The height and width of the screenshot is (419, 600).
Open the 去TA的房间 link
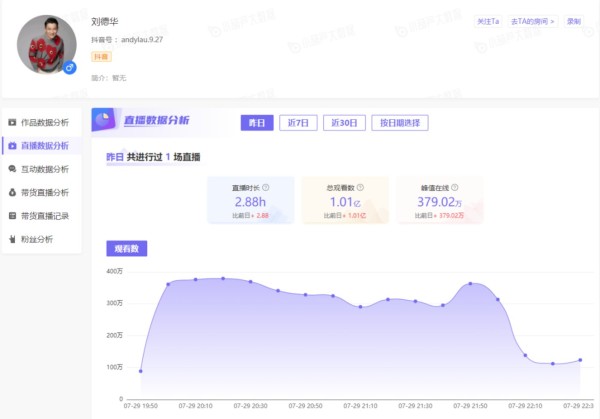[533, 21]
